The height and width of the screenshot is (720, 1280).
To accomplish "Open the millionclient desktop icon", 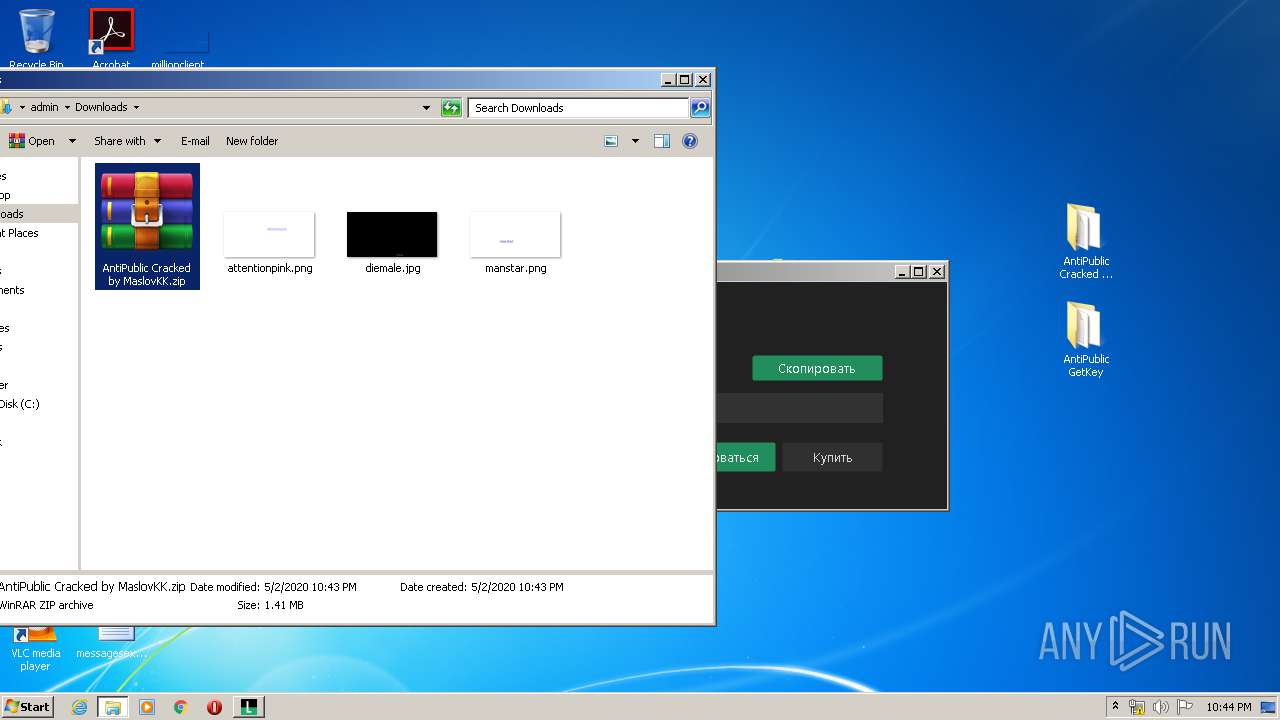I will pyautogui.click(x=178, y=48).
